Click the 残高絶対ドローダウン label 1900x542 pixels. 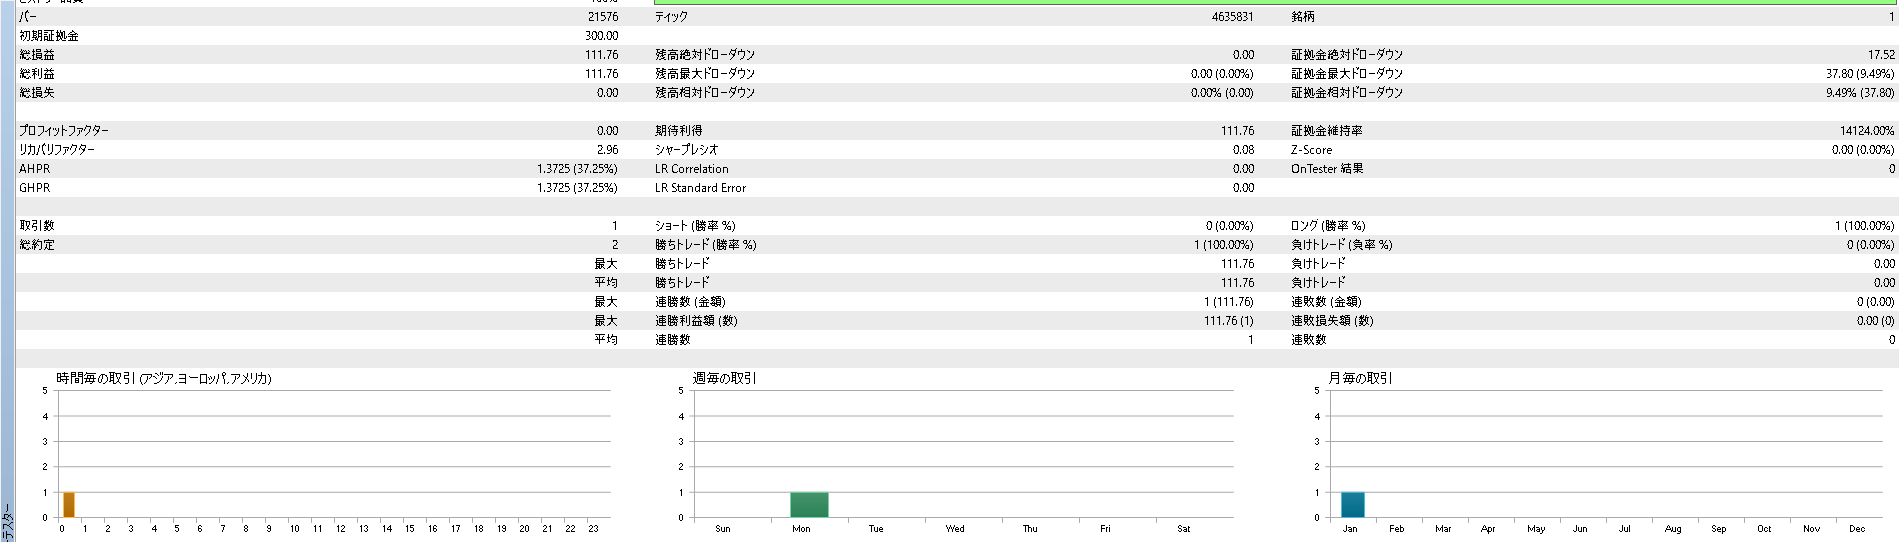click(705, 55)
